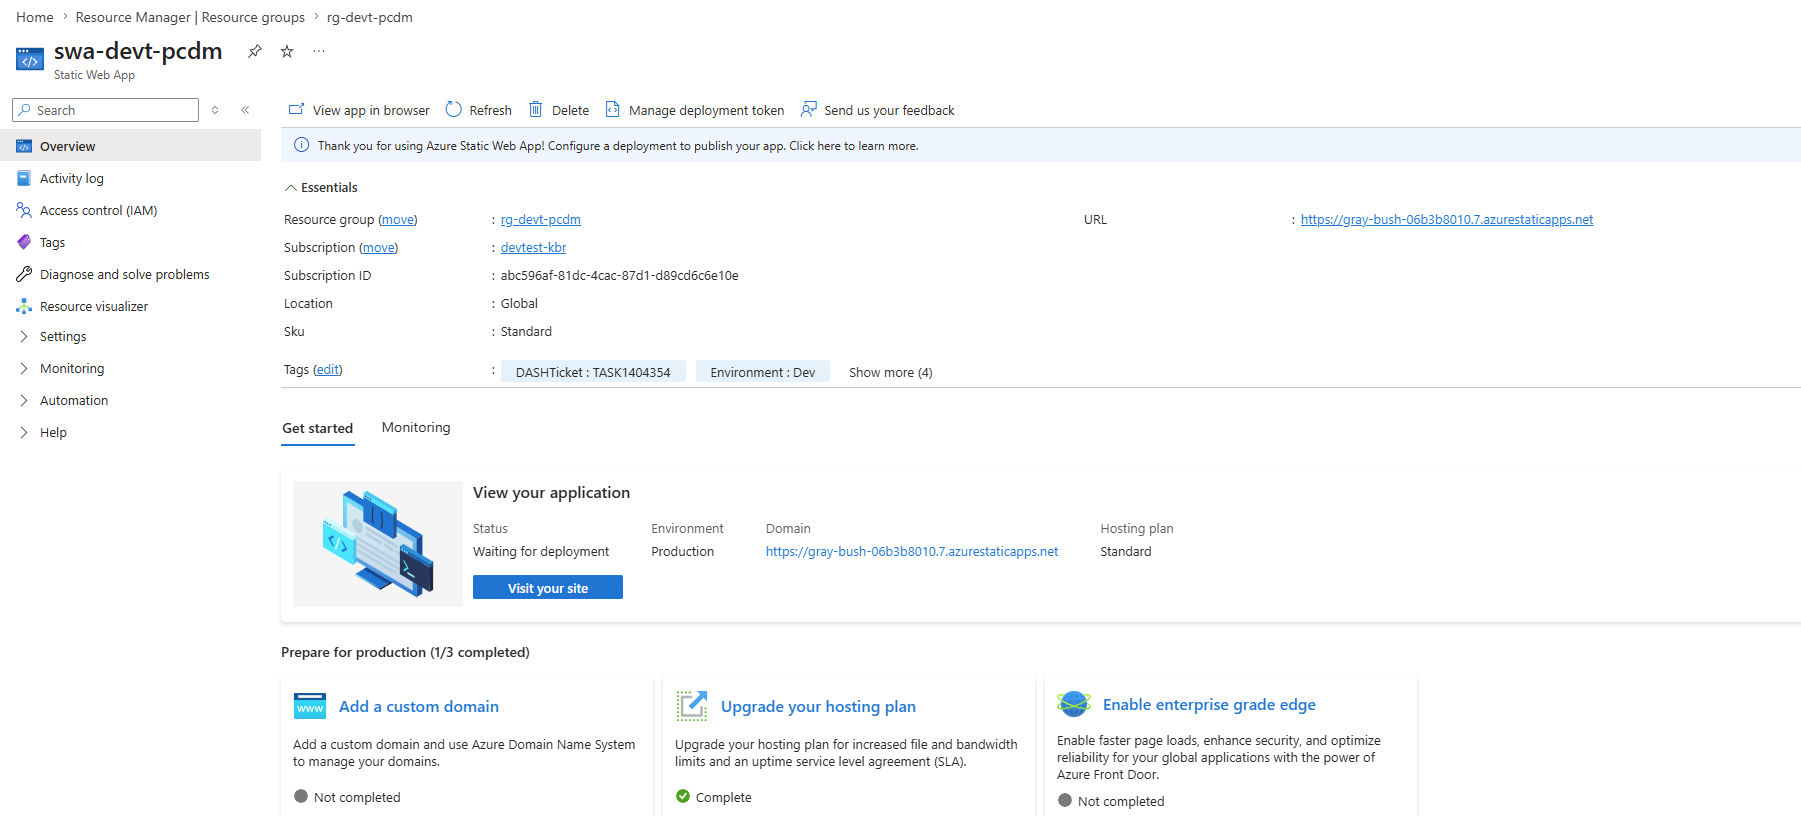Click the Activity log icon

tap(24, 178)
